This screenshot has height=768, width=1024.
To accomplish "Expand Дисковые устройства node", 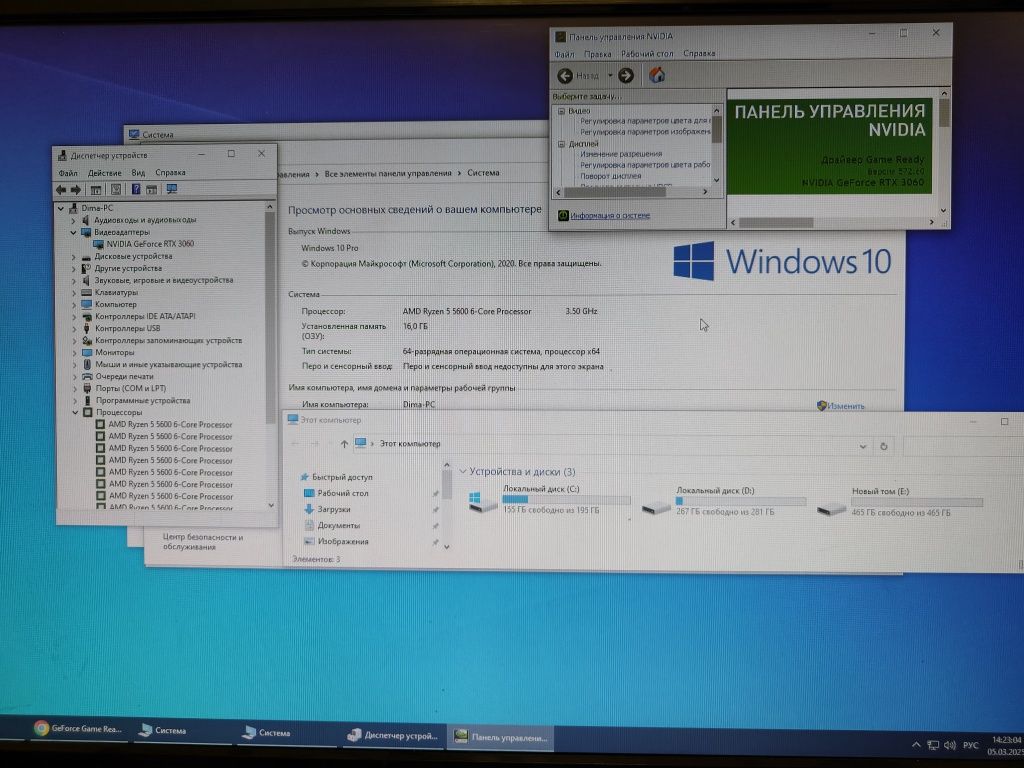I will [x=74, y=257].
